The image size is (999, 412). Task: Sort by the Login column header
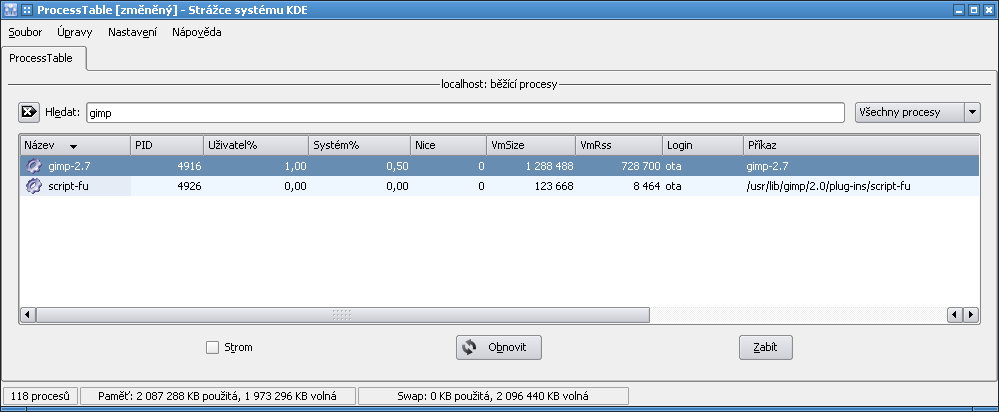pos(703,146)
